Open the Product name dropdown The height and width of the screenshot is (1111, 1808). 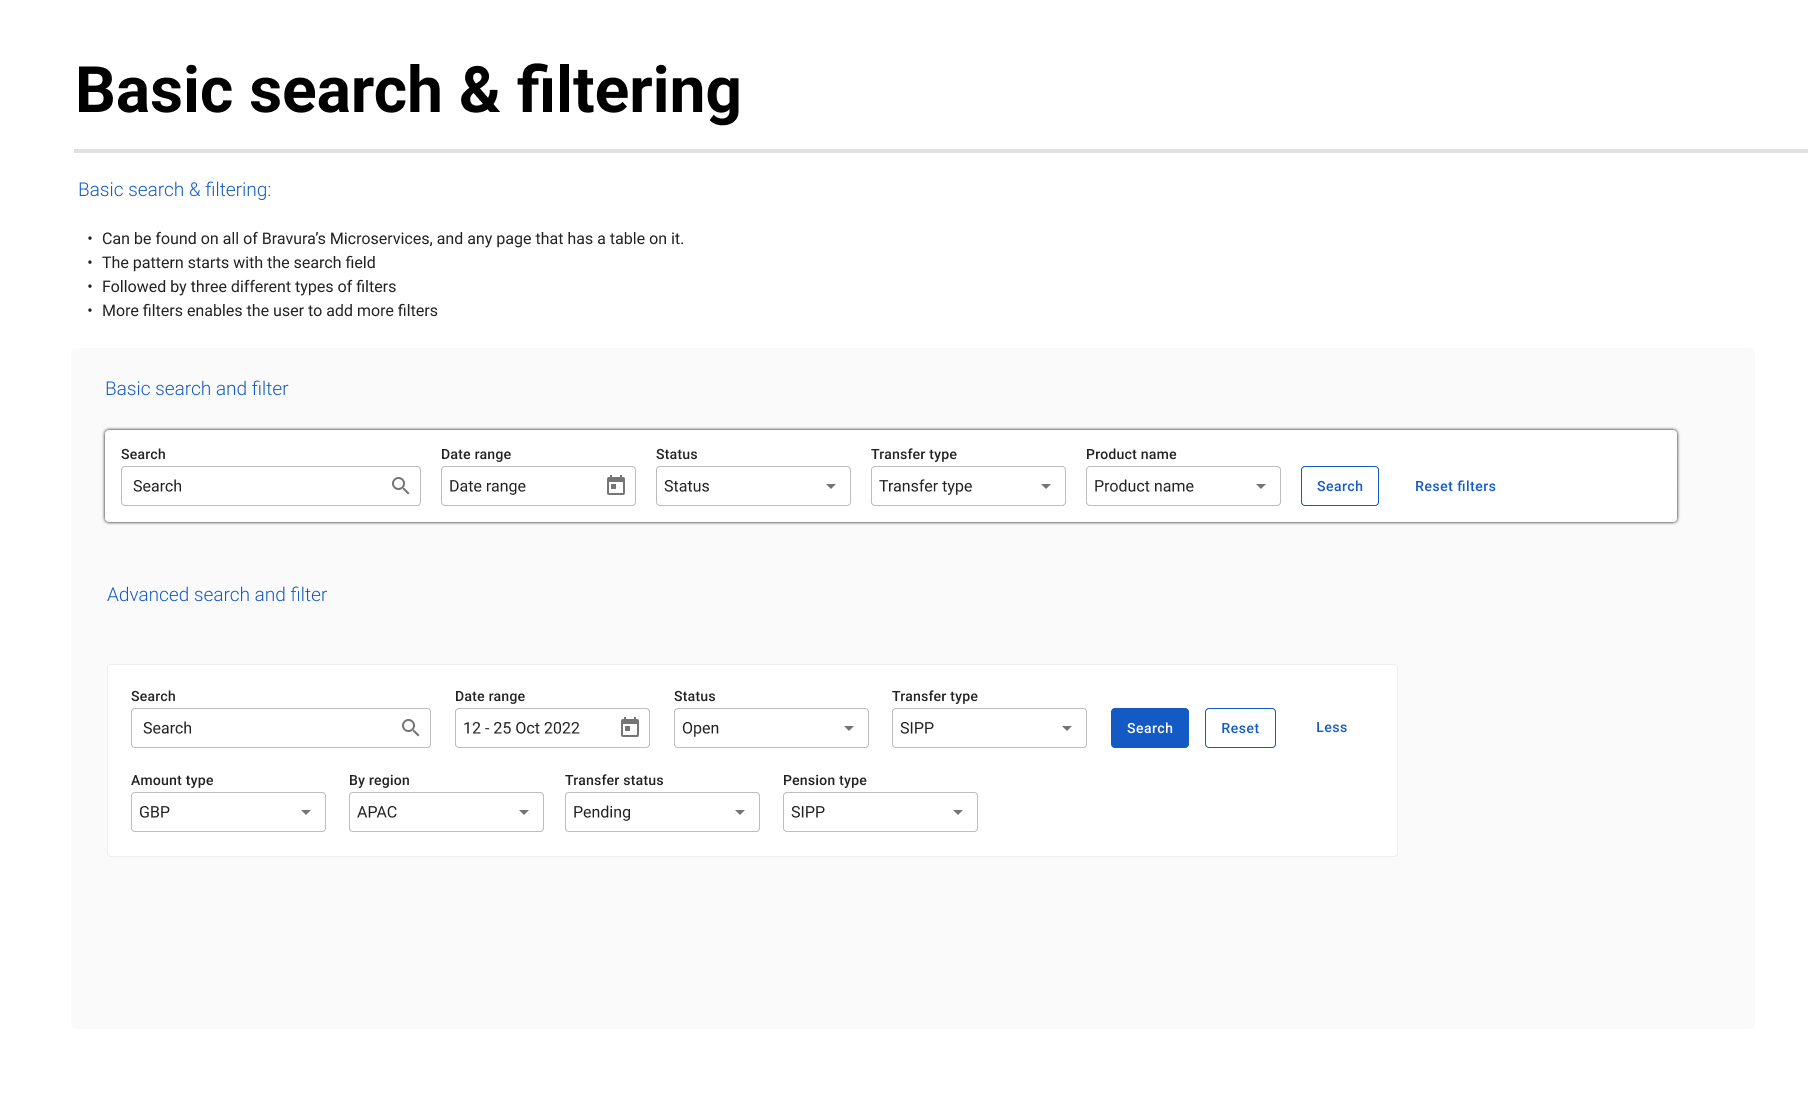[x=1183, y=486]
